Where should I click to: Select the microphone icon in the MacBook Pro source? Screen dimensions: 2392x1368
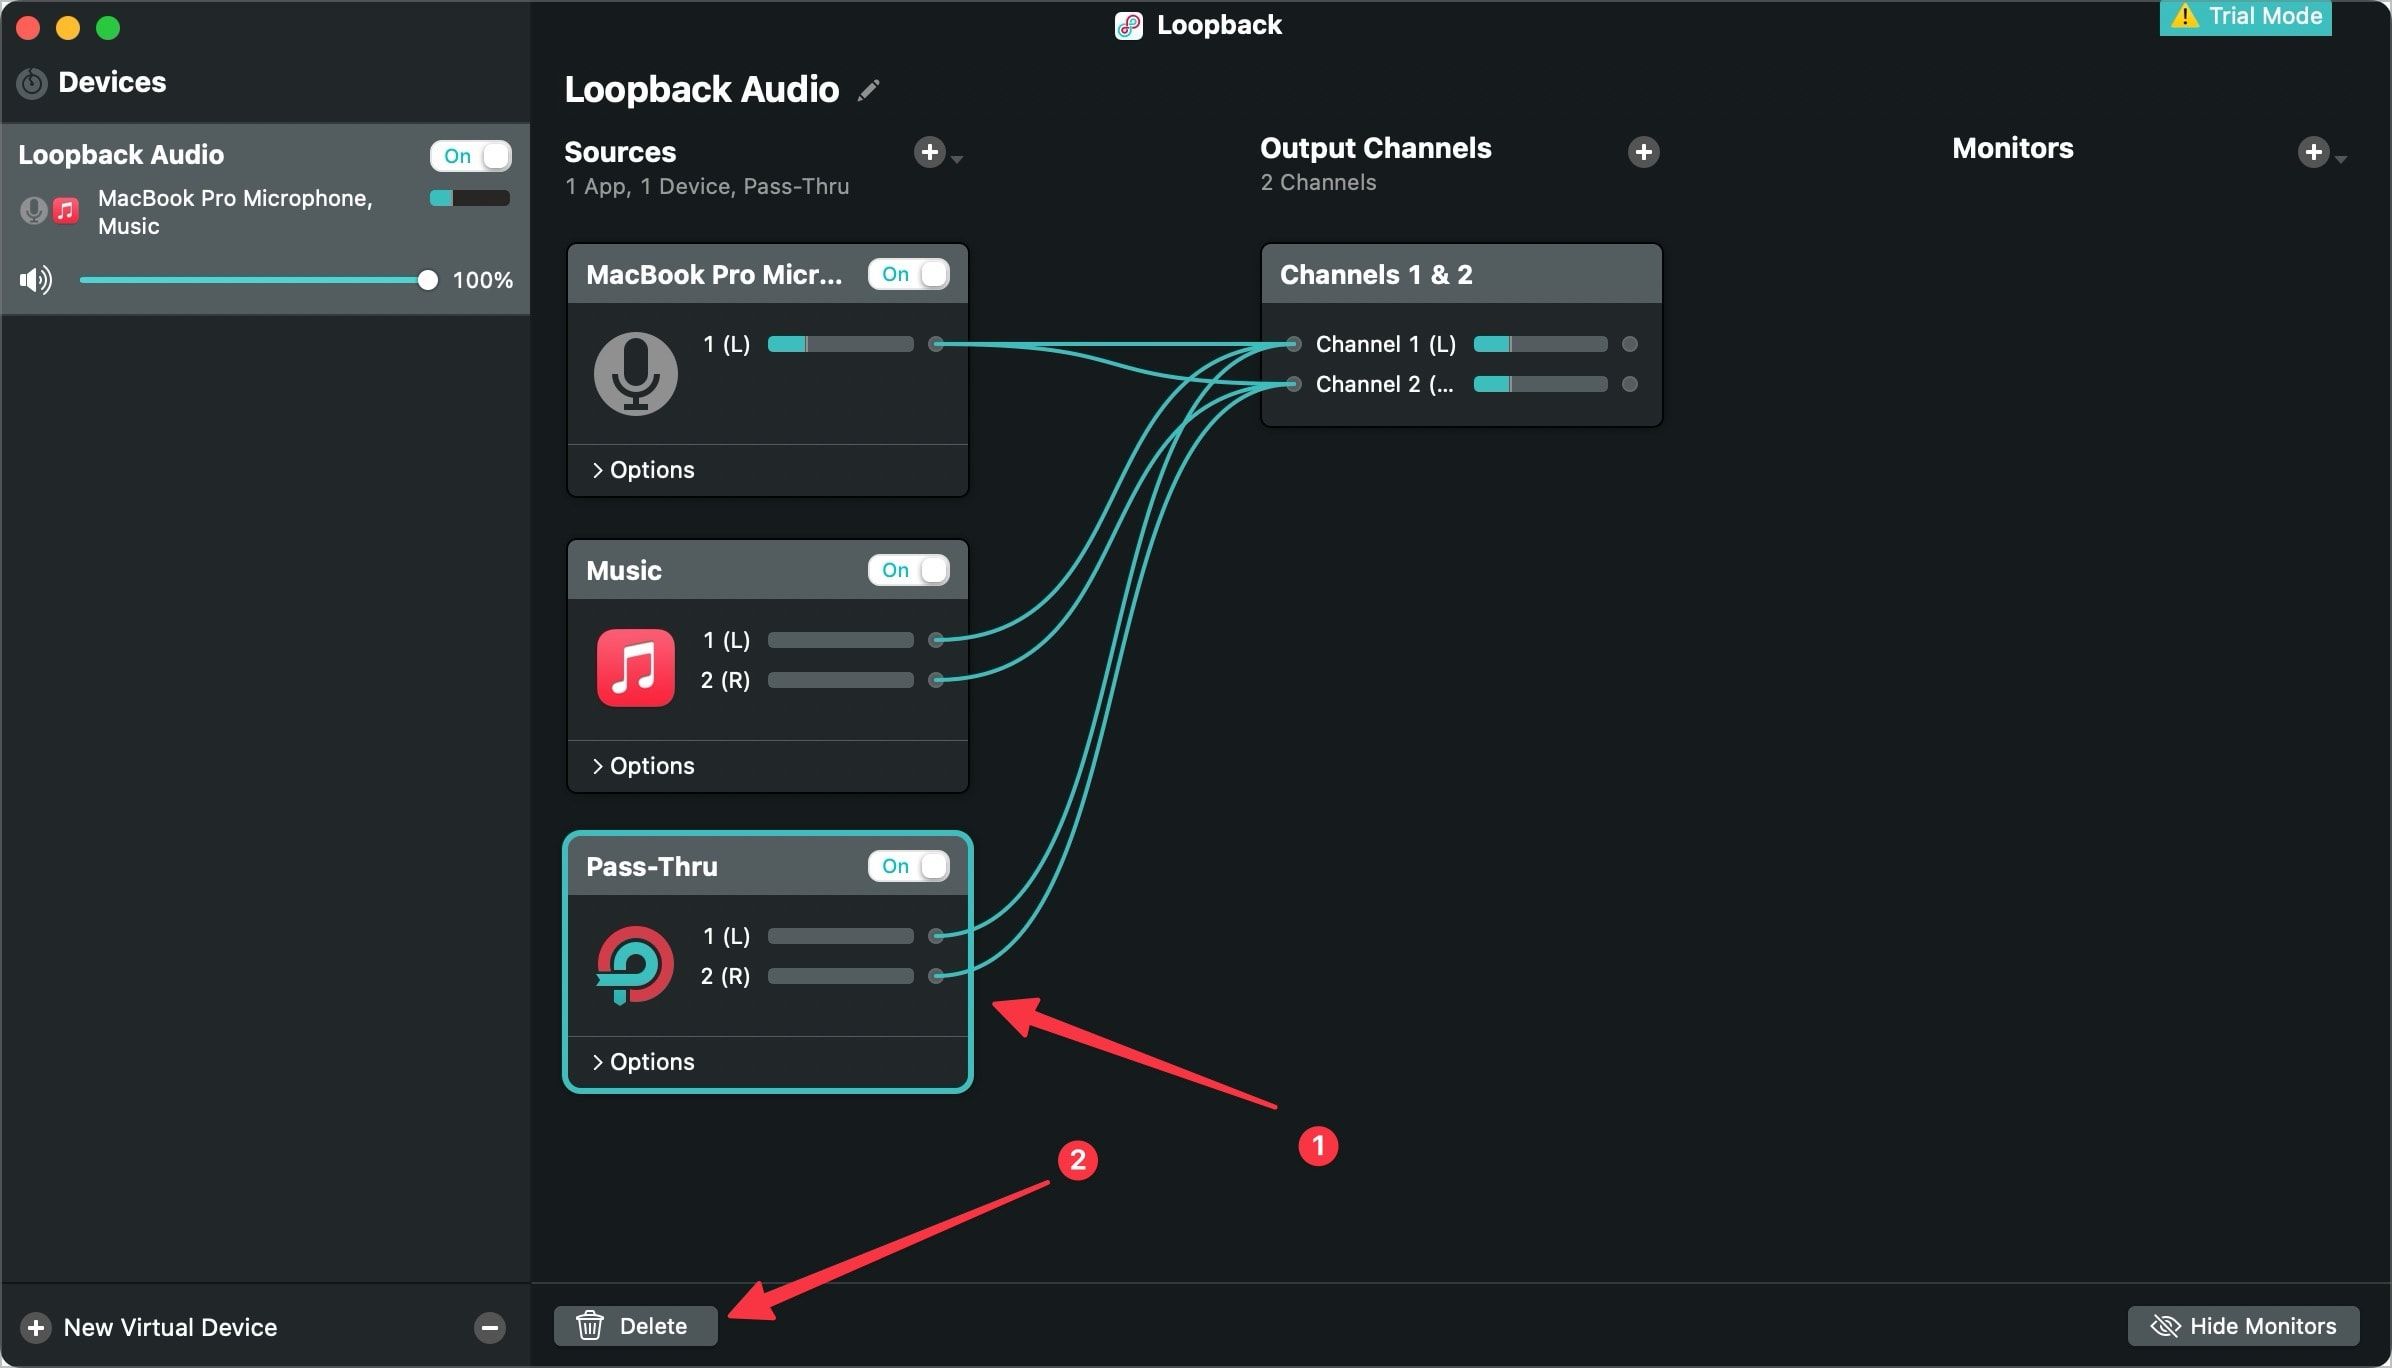[x=635, y=373]
